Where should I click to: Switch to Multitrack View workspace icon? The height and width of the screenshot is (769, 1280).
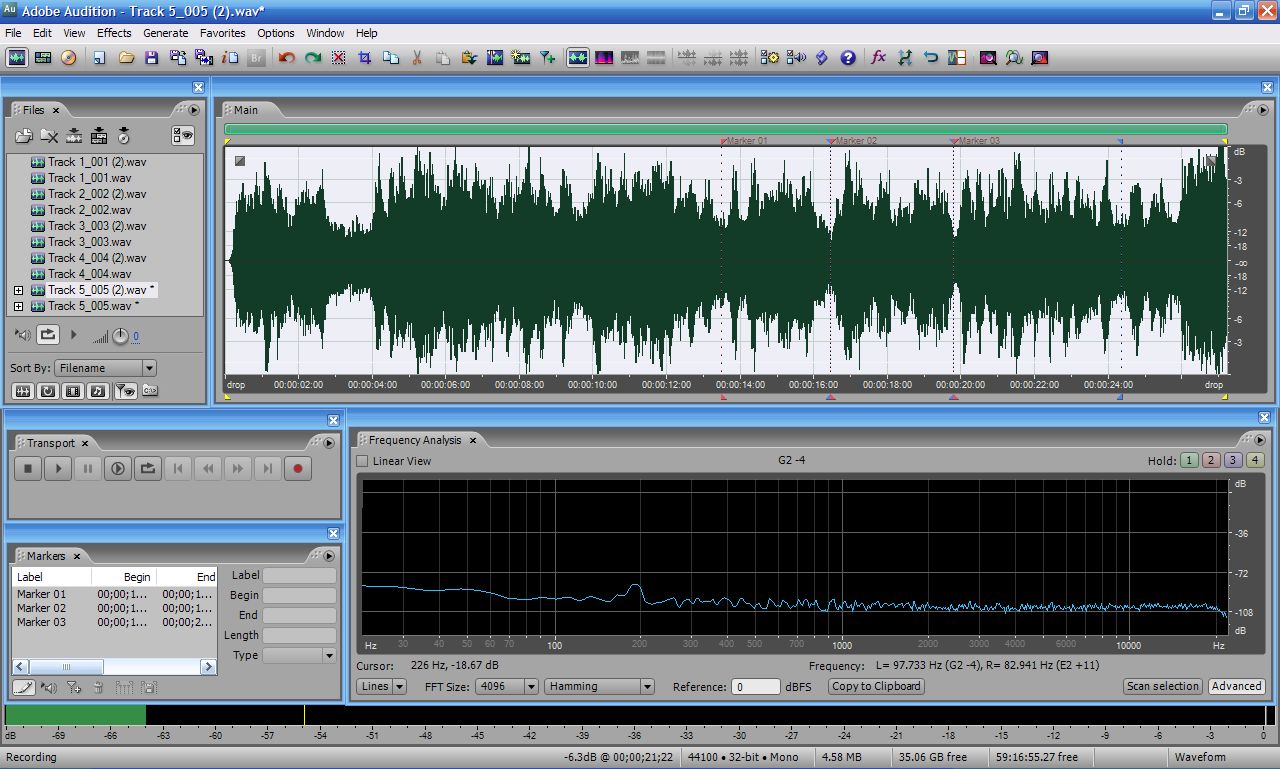(43, 58)
